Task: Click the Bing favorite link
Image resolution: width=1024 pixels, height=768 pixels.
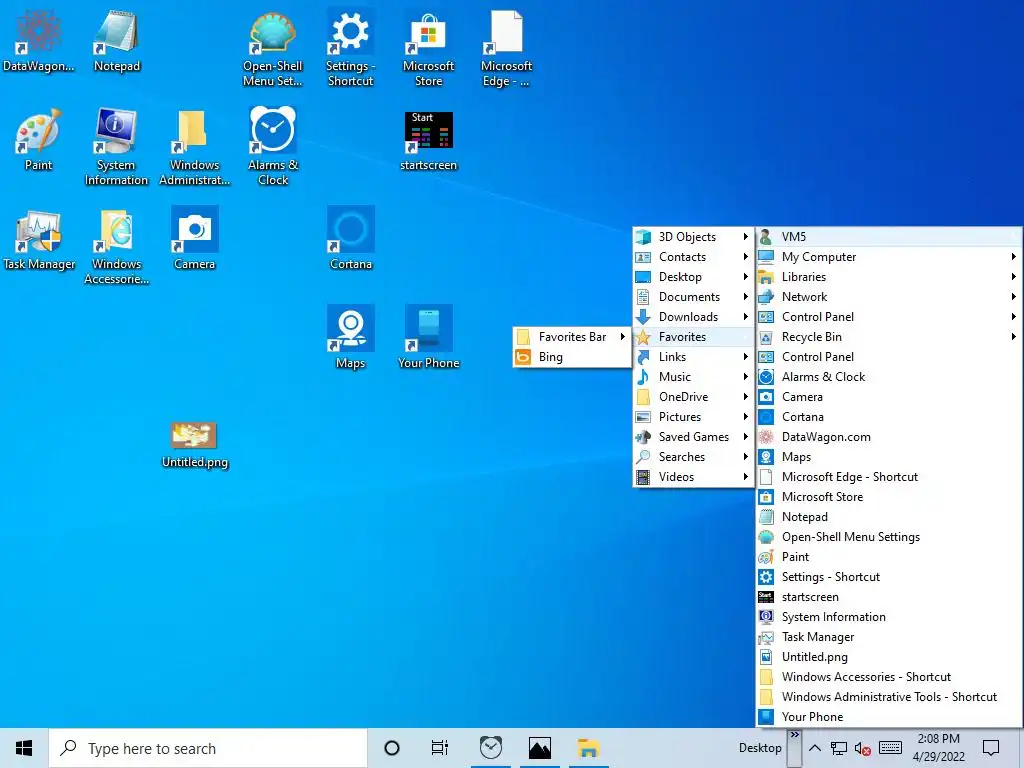Action: 572,357
